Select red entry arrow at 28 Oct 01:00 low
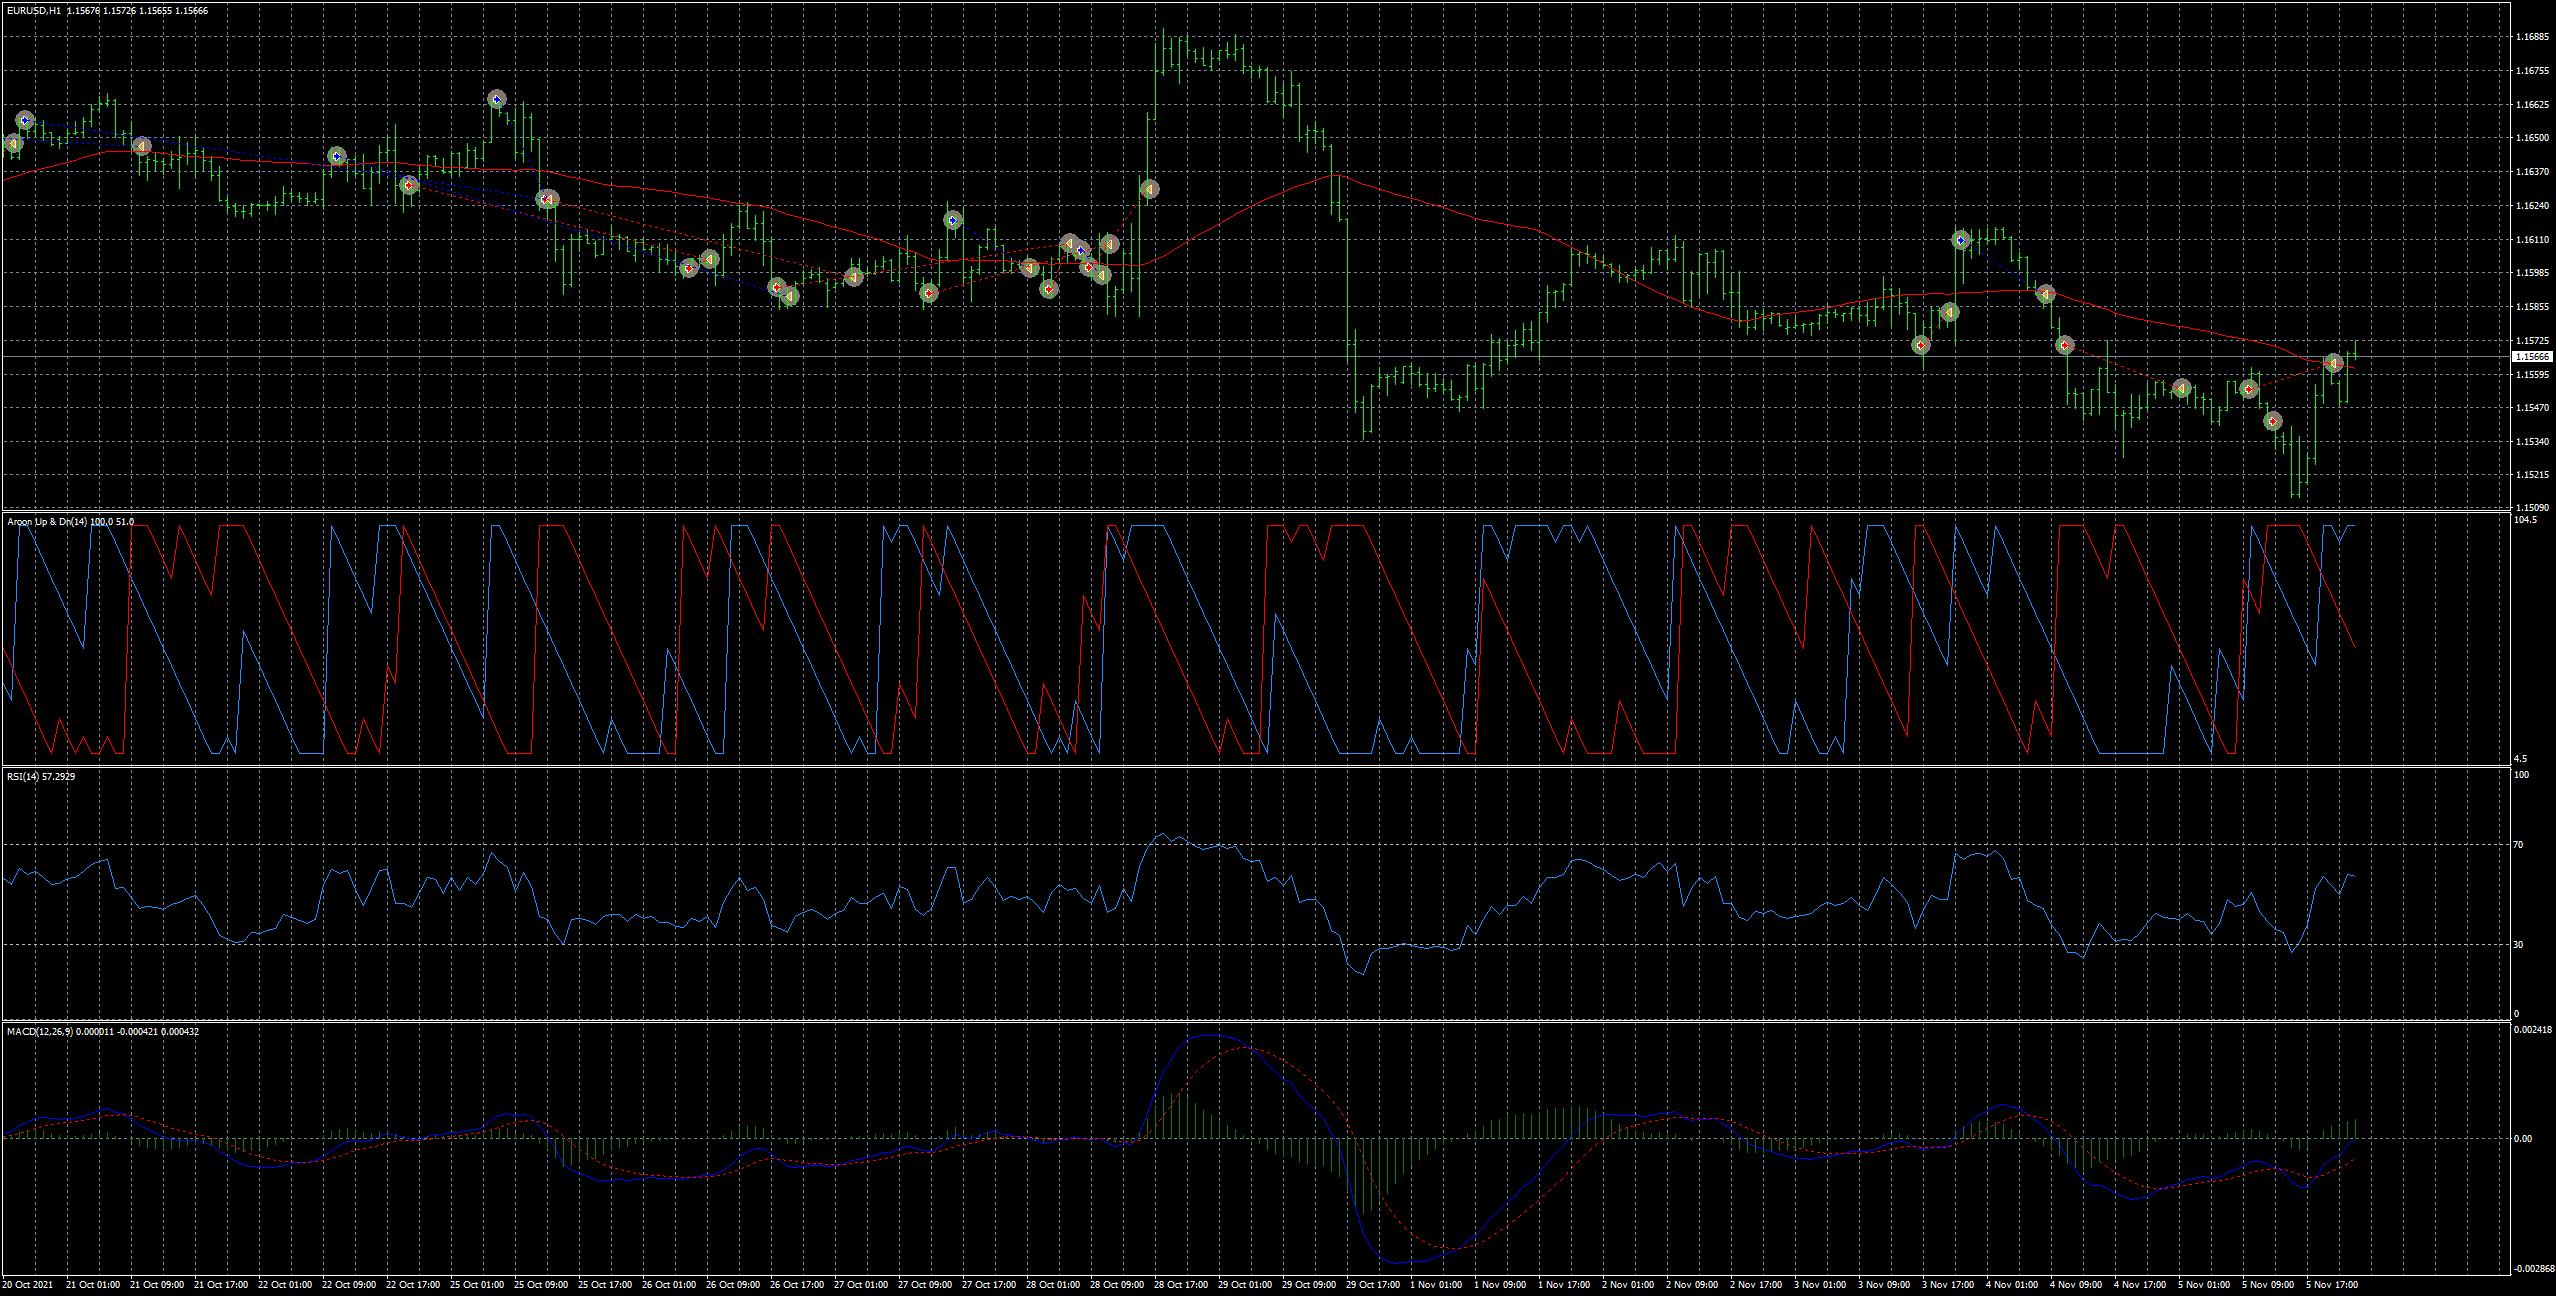2556x1296 pixels. pos(1048,289)
